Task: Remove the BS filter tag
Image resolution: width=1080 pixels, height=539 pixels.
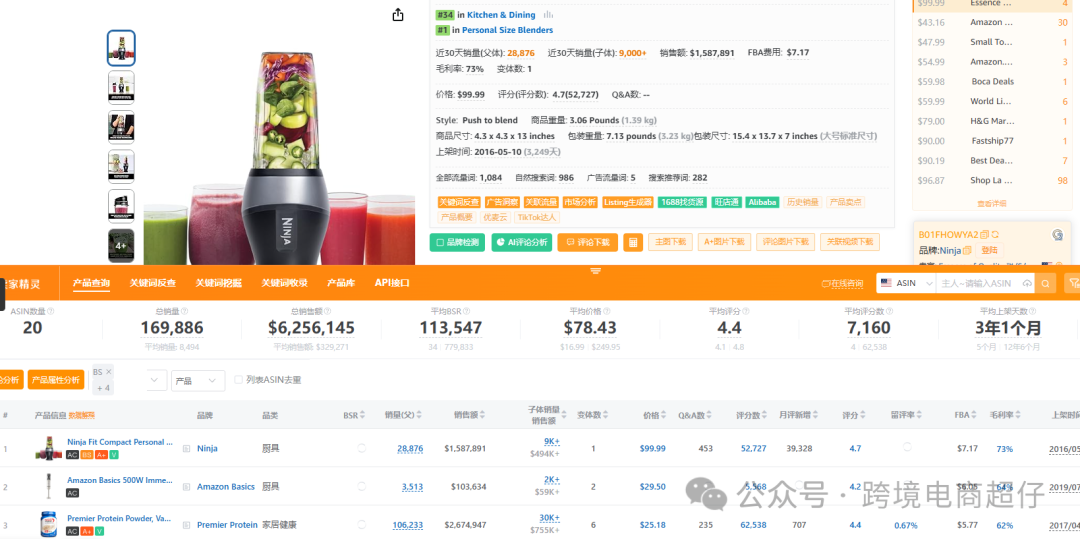Action: (x=108, y=372)
